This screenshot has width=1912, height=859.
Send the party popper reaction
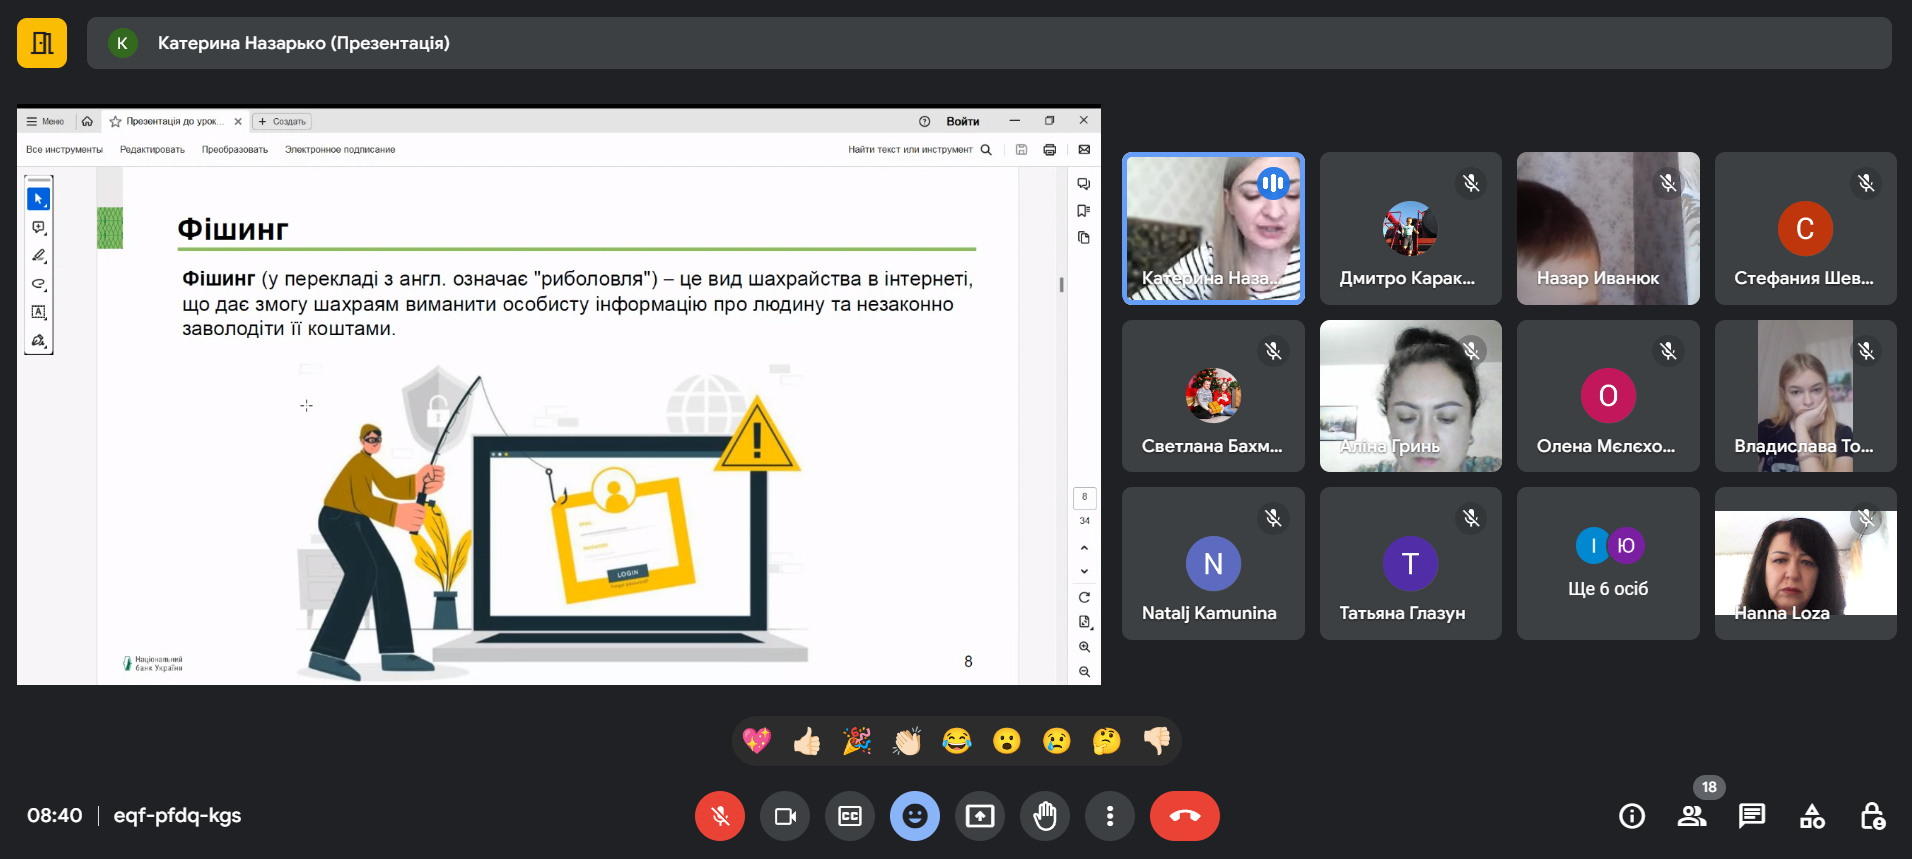[x=857, y=741]
